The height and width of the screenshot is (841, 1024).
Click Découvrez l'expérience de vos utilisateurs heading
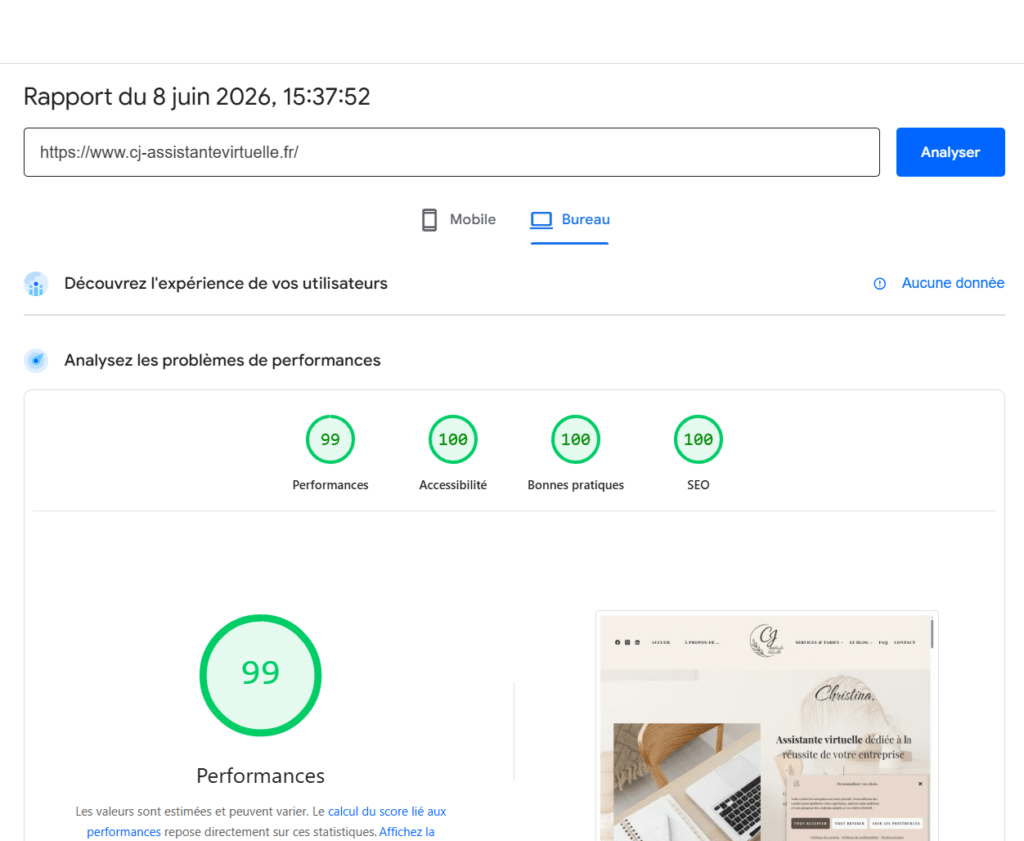tap(225, 283)
